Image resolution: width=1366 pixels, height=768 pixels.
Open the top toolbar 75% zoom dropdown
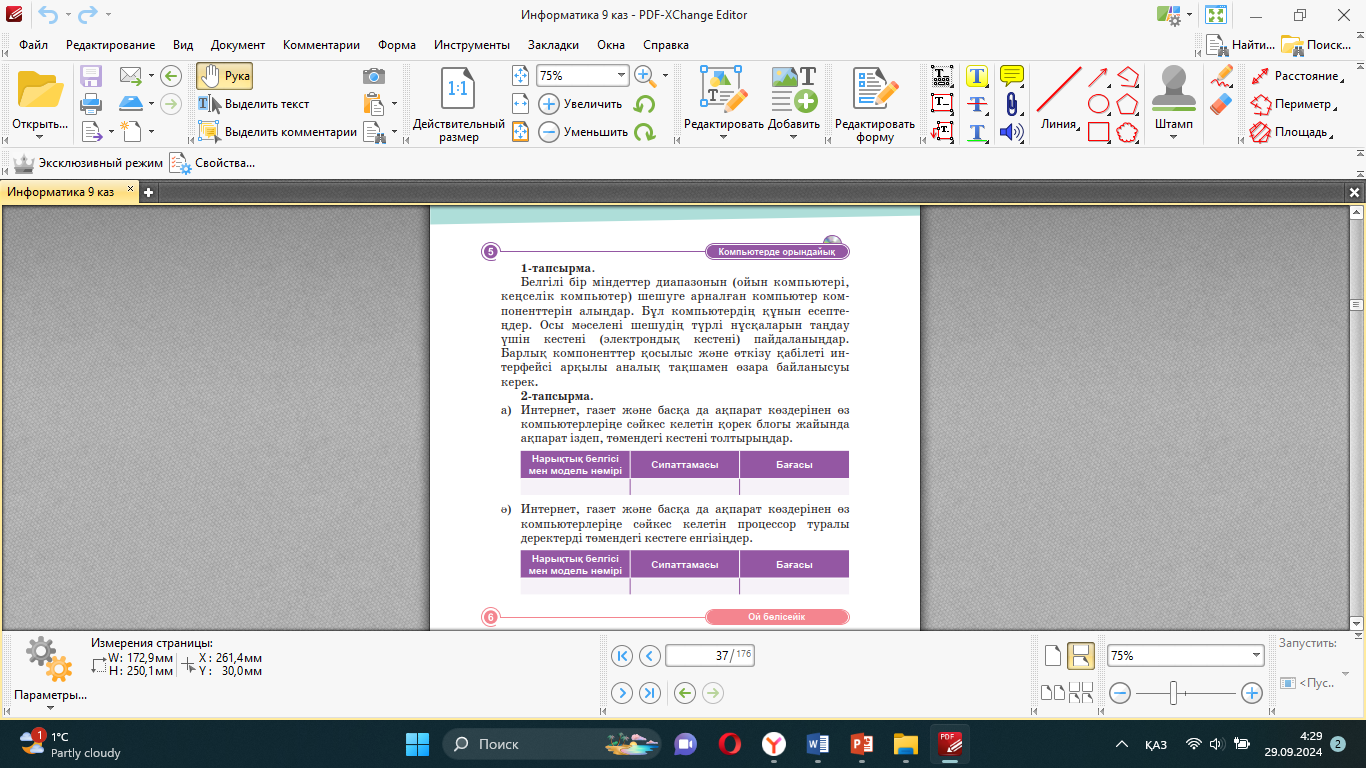coord(621,76)
